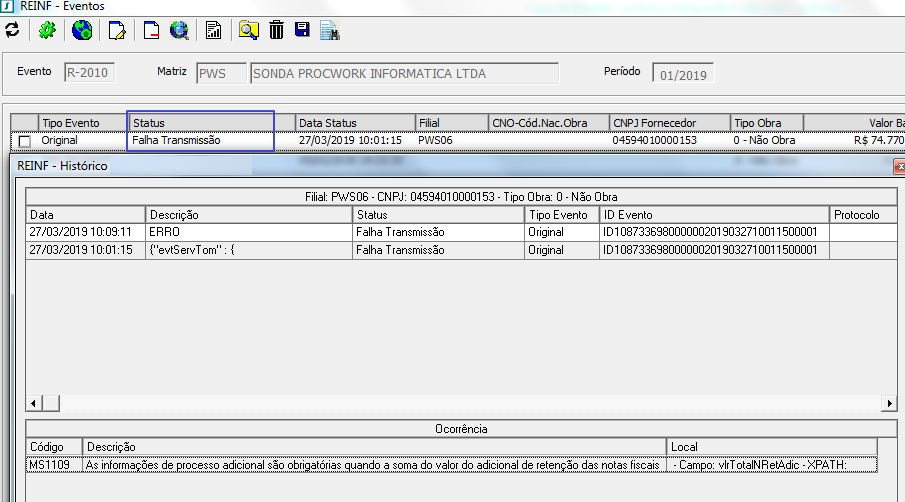Click the globe transmit icon in toolbar
Viewport: 905px width, 502px height.
(82, 31)
